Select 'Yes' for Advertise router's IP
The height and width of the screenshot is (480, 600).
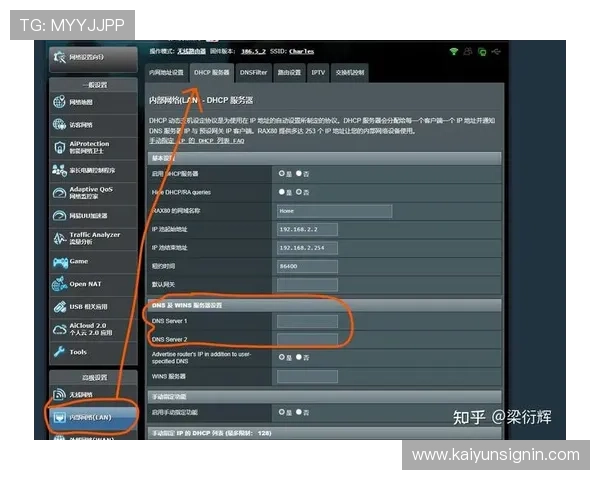click(282, 357)
